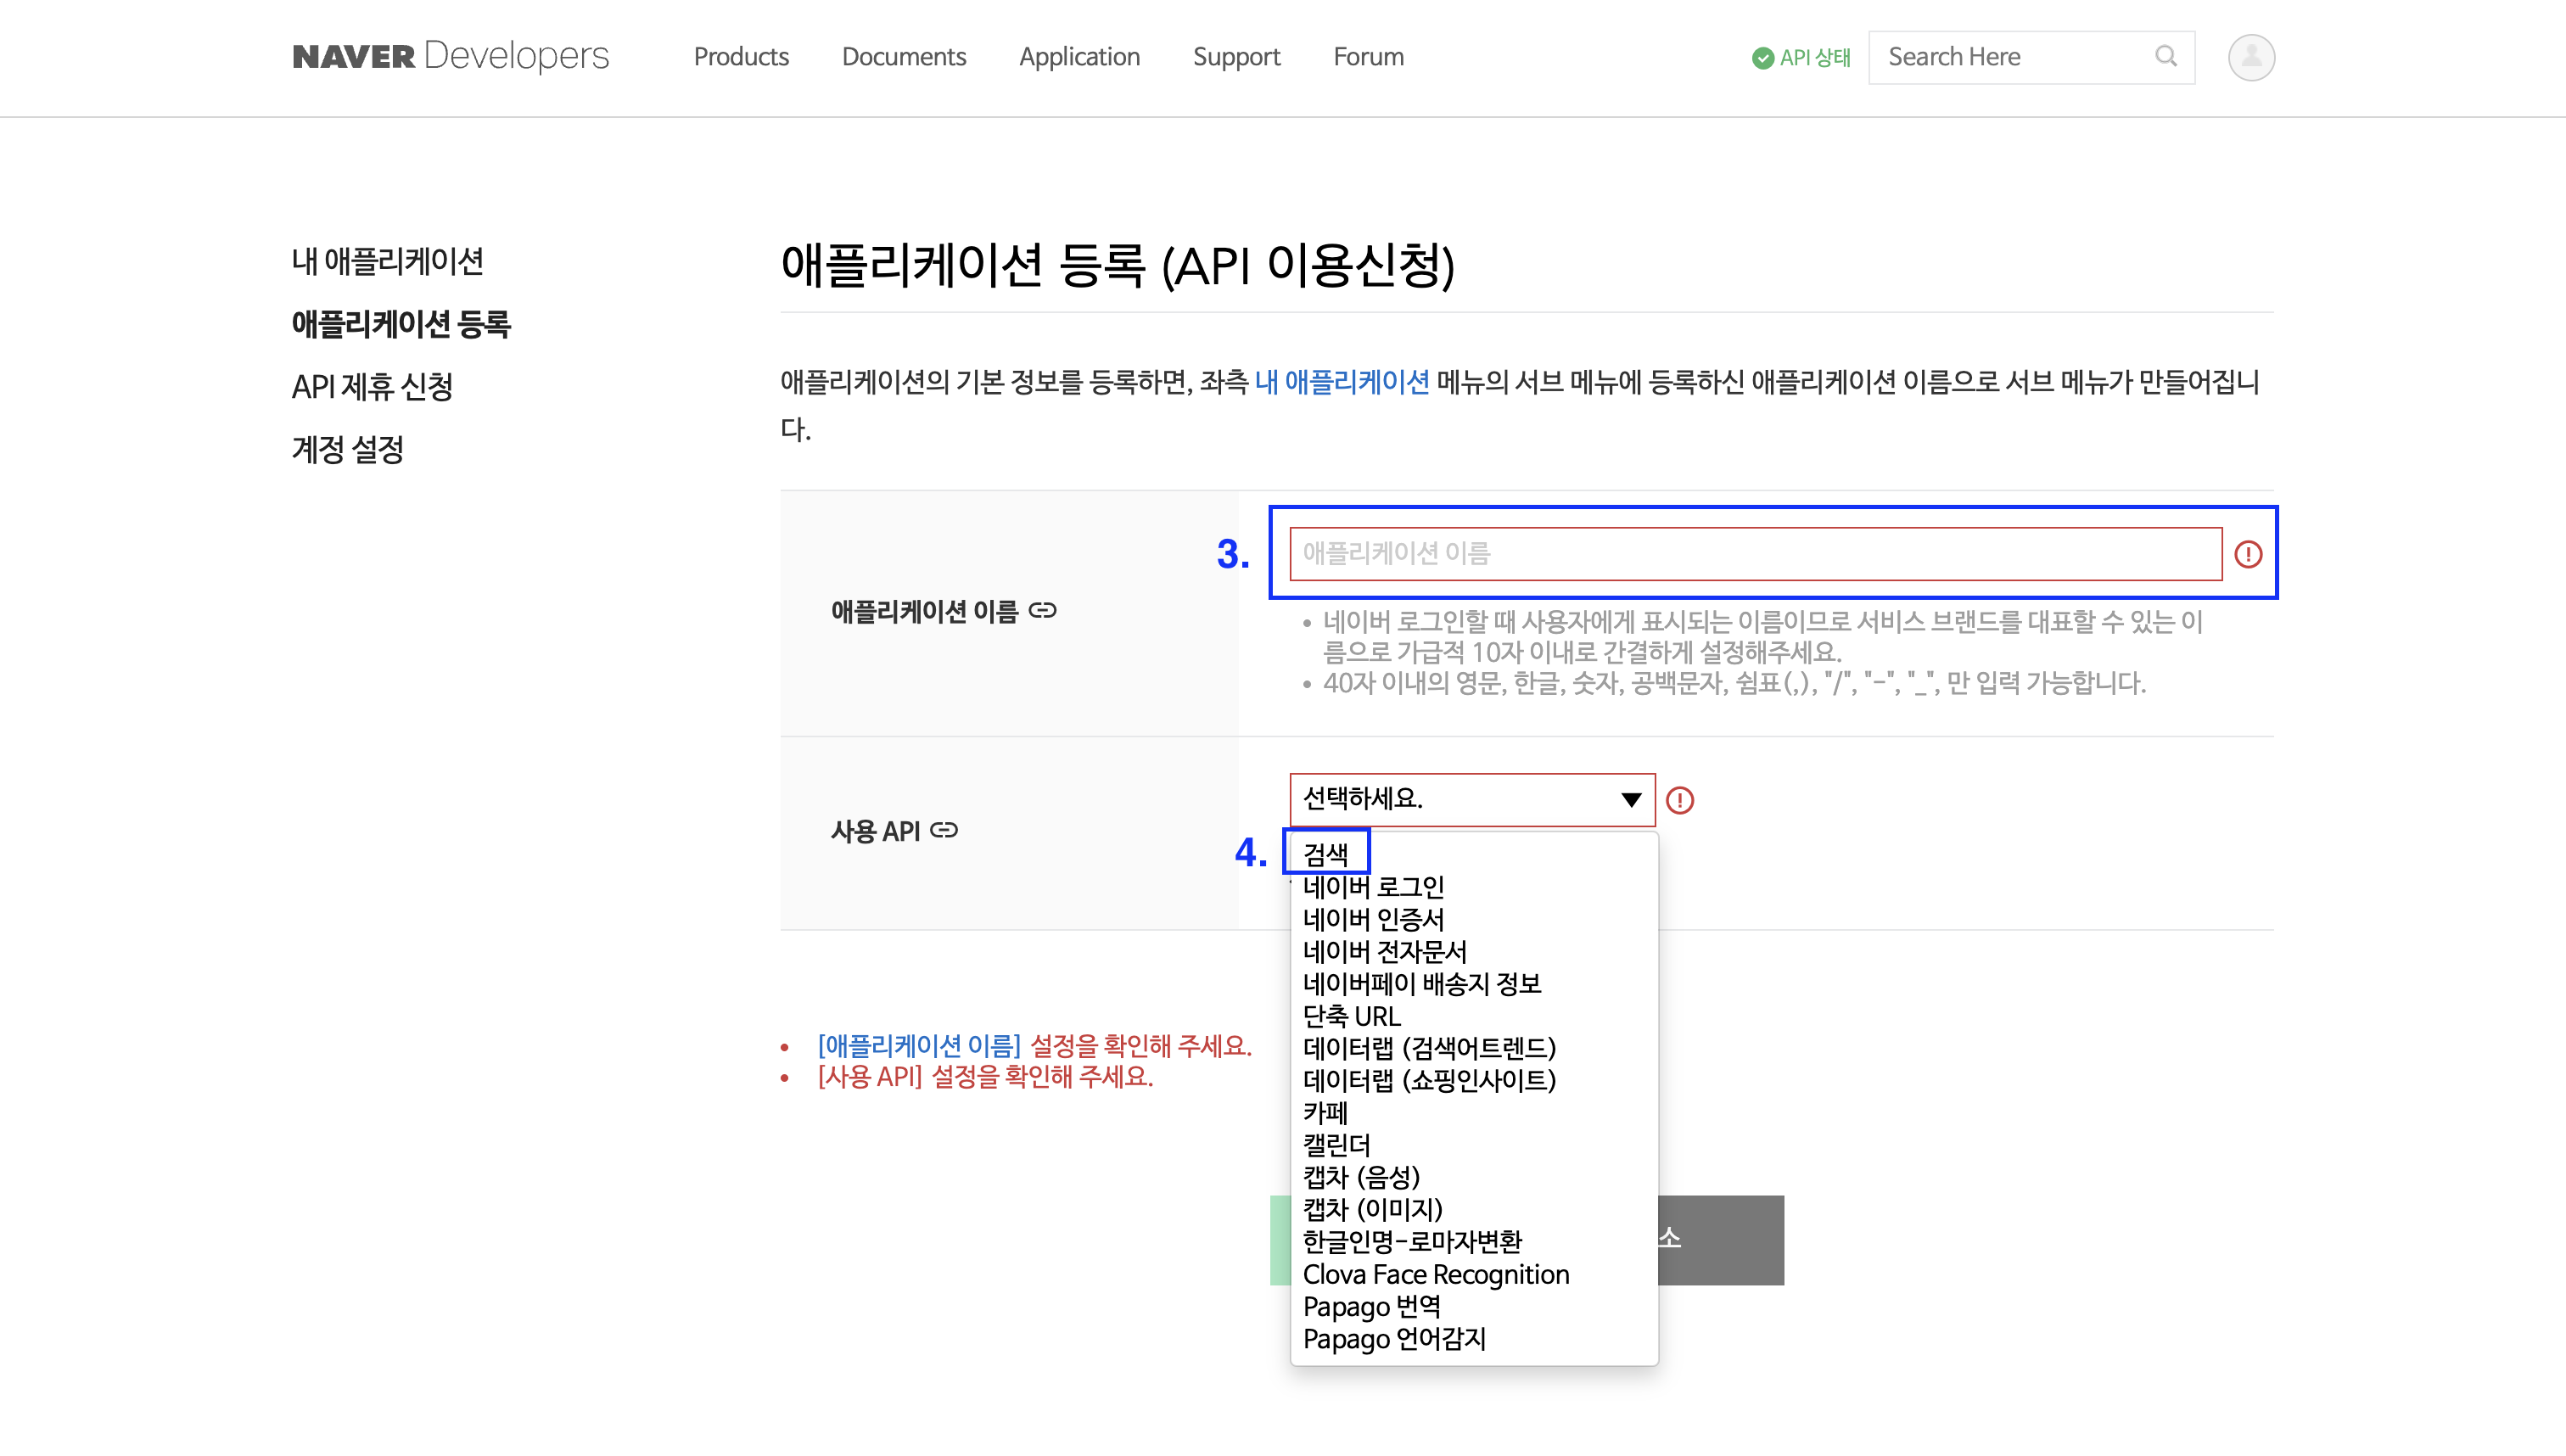Click the 애플리케이션 이름 input field
The width and height of the screenshot is (2566, 1456).
click(x=1755, y=554)
